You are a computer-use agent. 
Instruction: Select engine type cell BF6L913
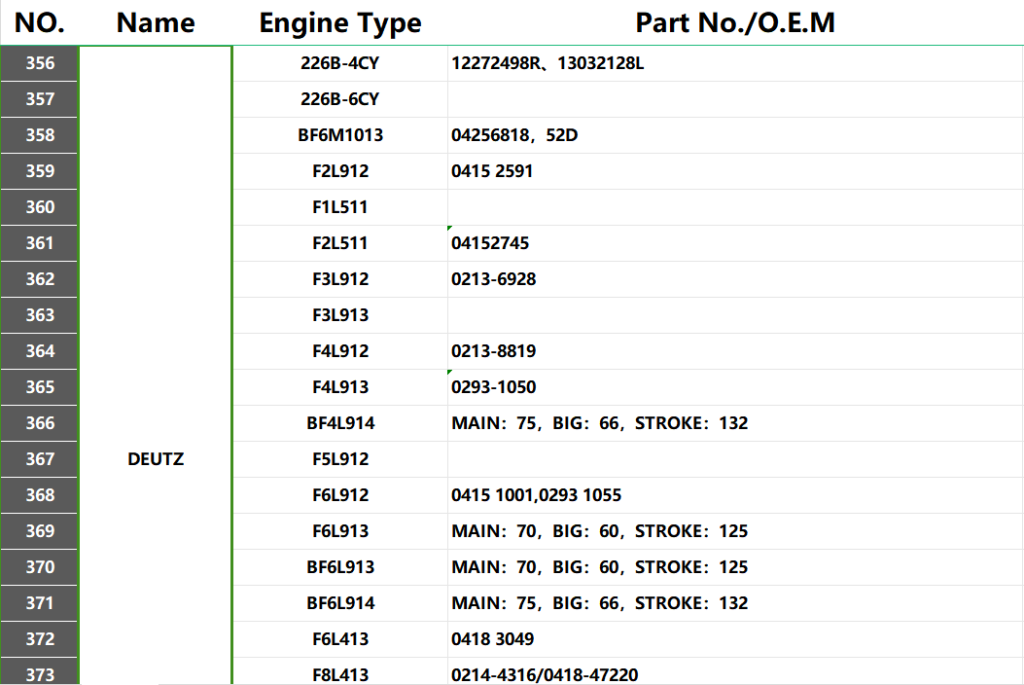(340, 567)
